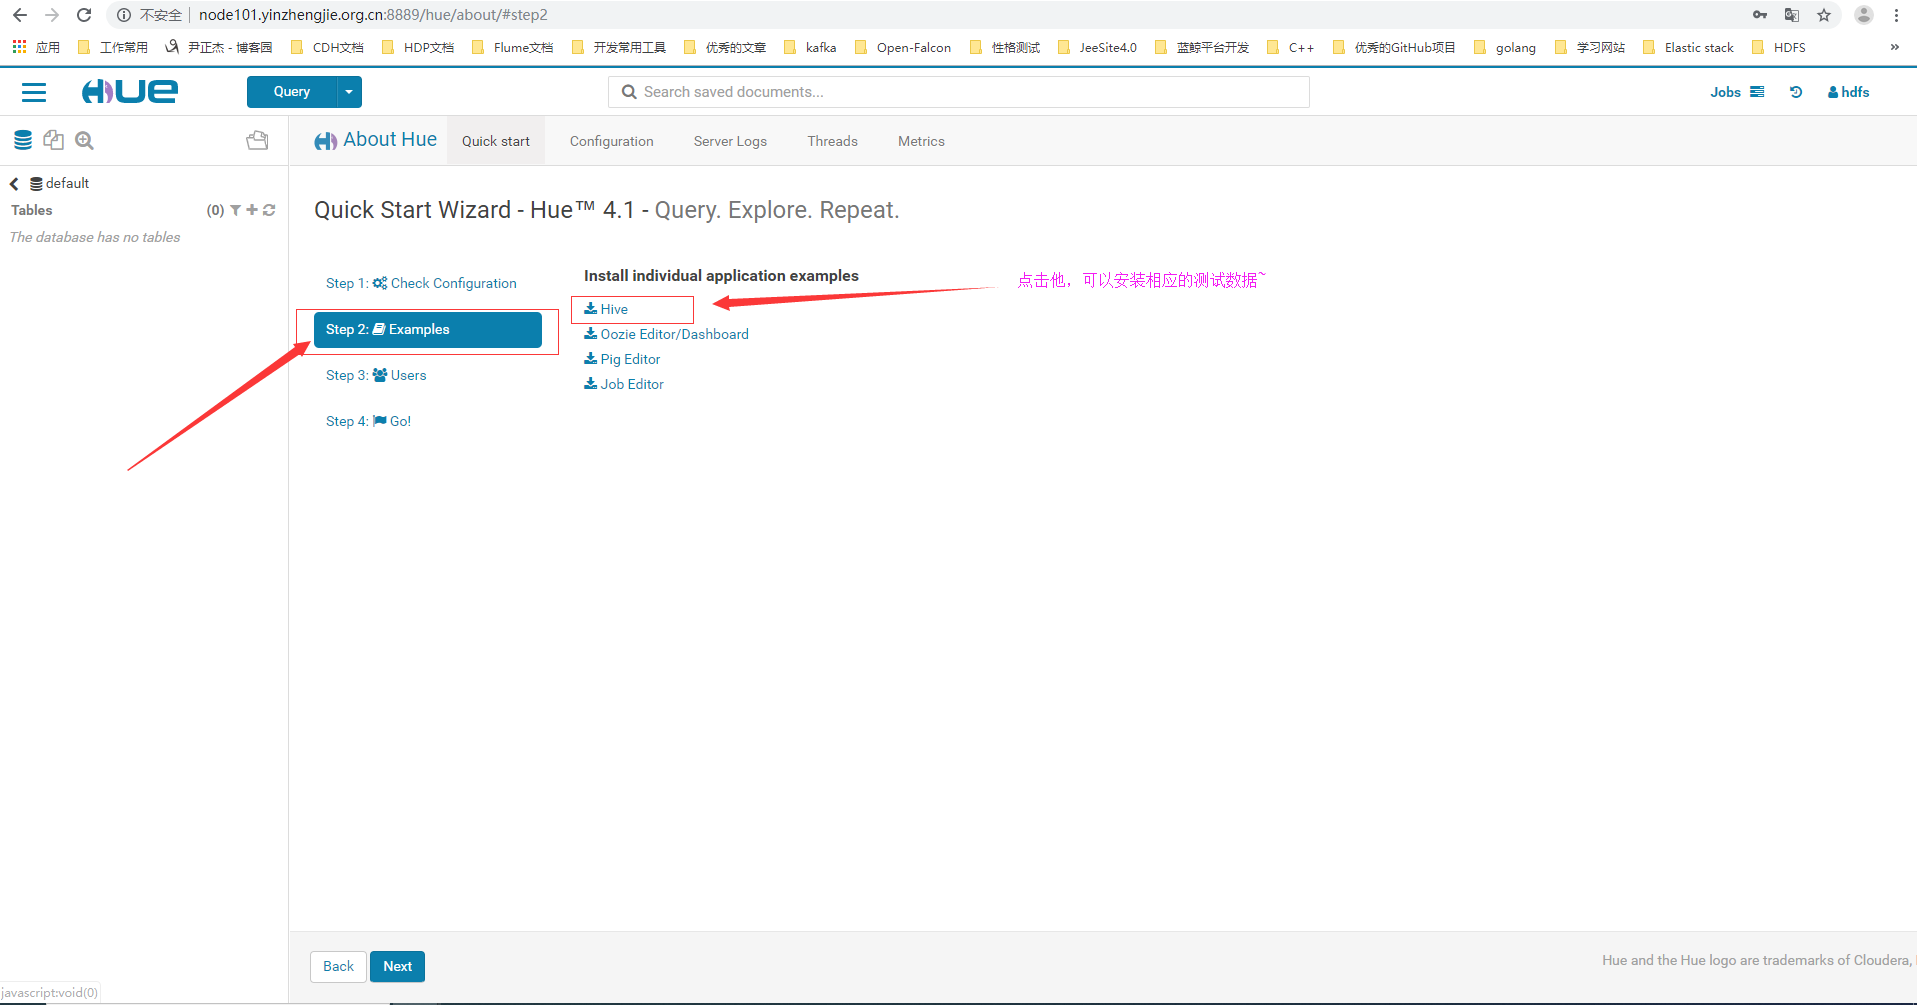Open the Hue hamburger menu
1917x1005 pixels.
pos(33,92)
